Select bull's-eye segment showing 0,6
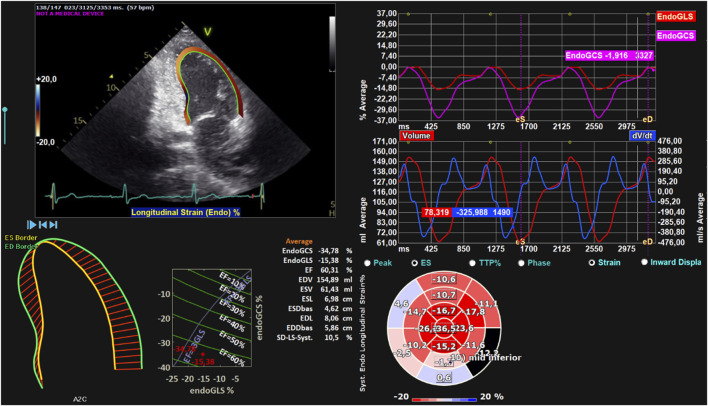 pos(444,378)
